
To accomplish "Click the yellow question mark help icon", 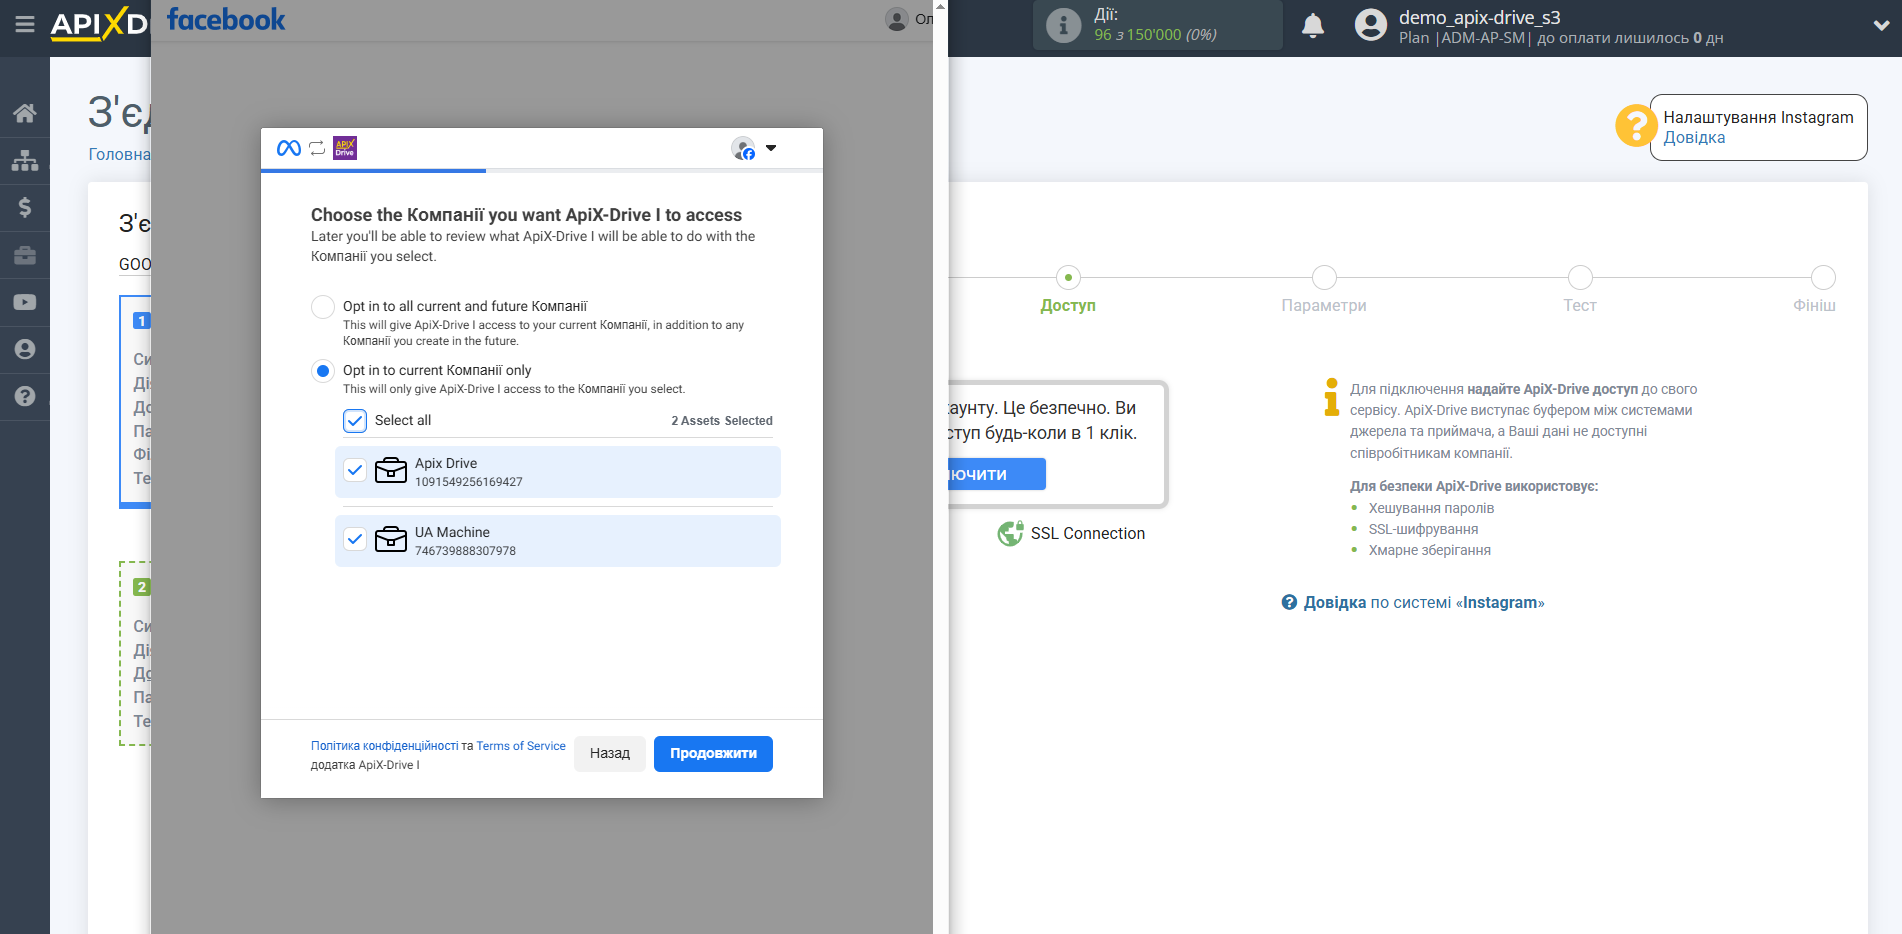I will point(1636,126).
